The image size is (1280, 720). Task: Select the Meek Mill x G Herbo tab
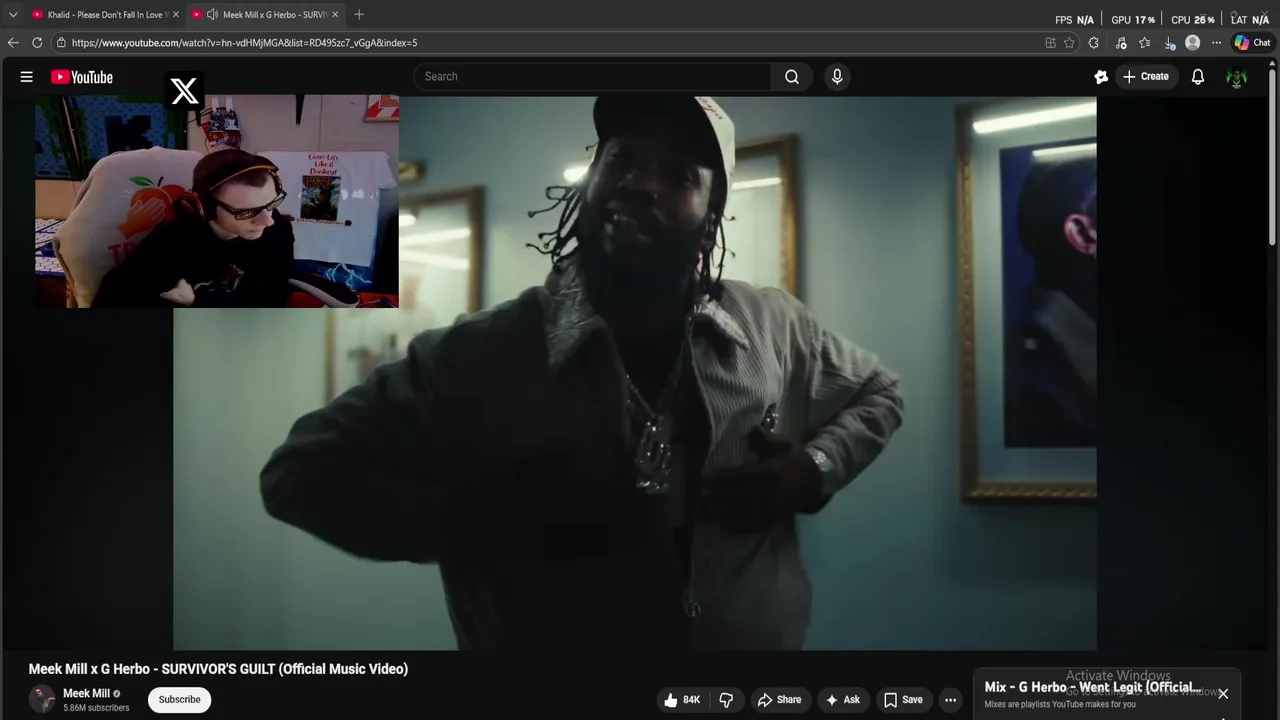click(265, 15)
